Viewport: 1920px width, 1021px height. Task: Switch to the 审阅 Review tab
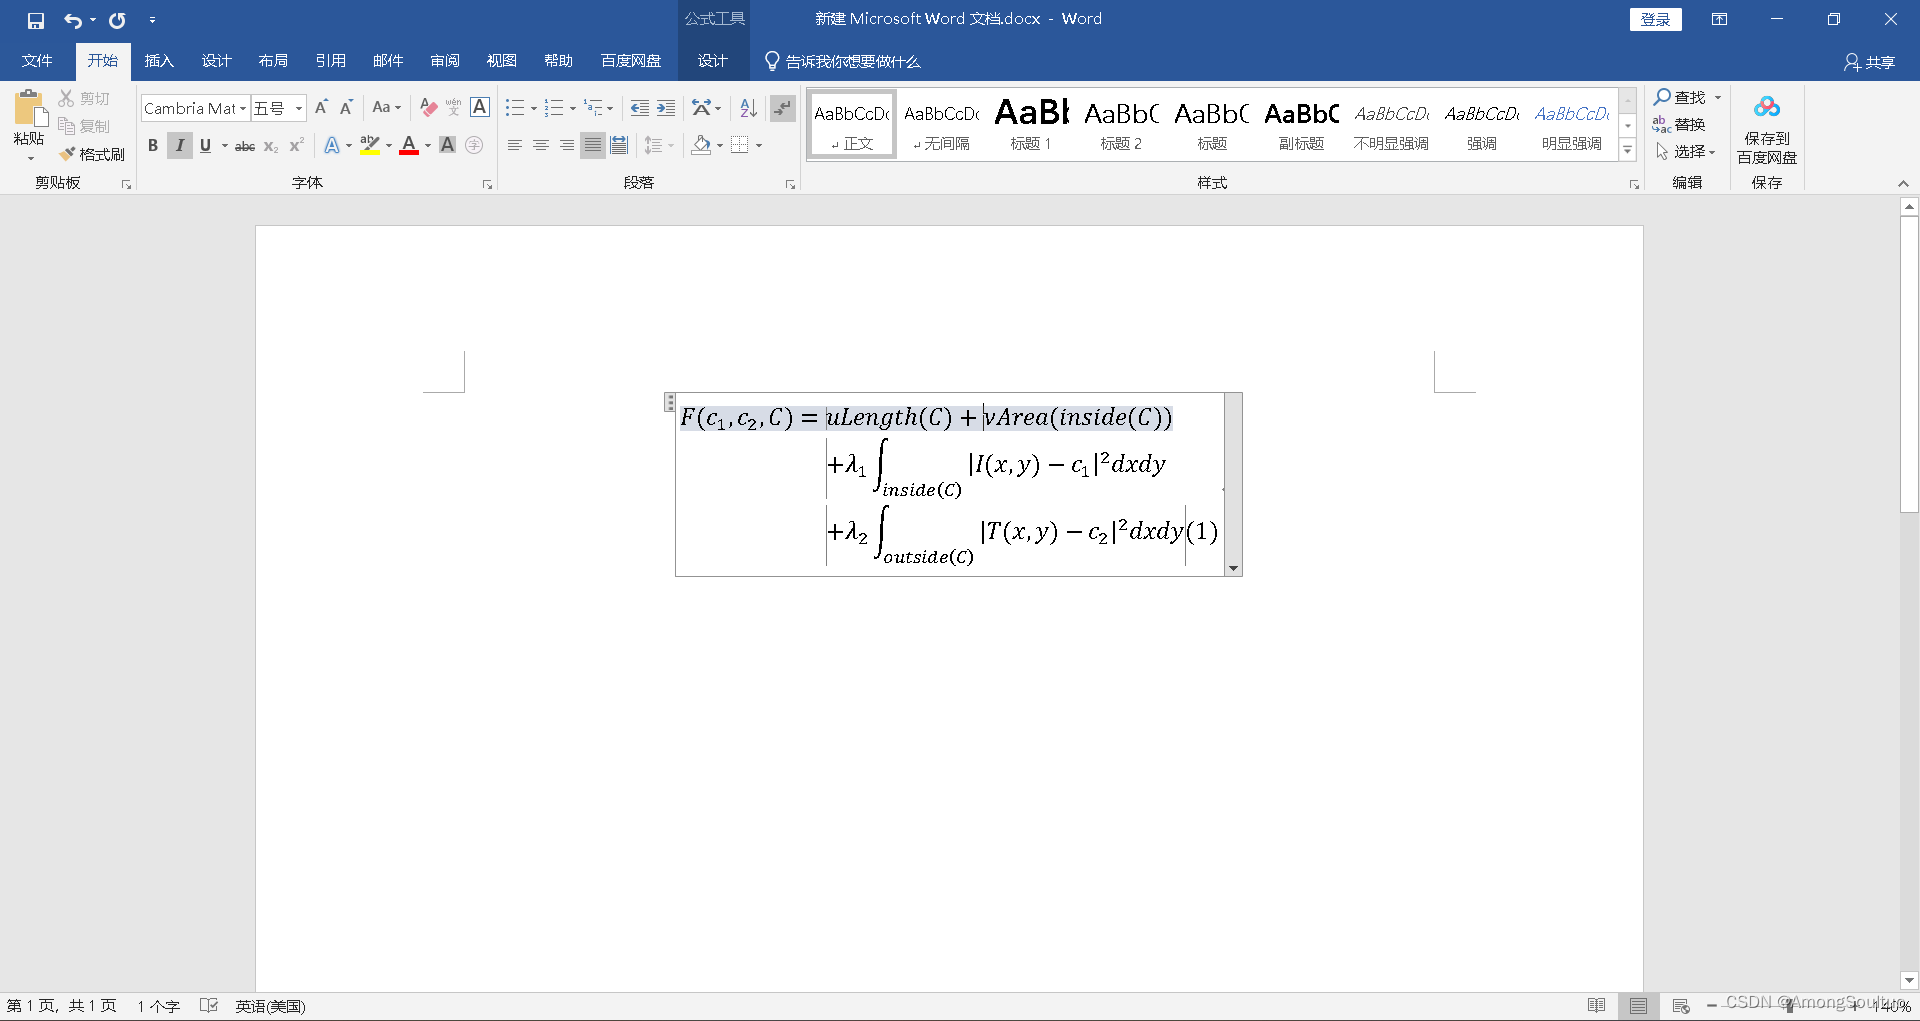(x=445, y=61)
